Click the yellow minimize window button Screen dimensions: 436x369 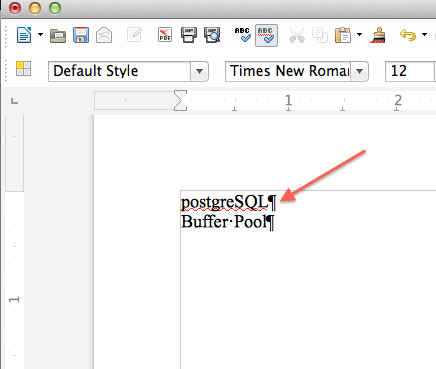[35, 8]
